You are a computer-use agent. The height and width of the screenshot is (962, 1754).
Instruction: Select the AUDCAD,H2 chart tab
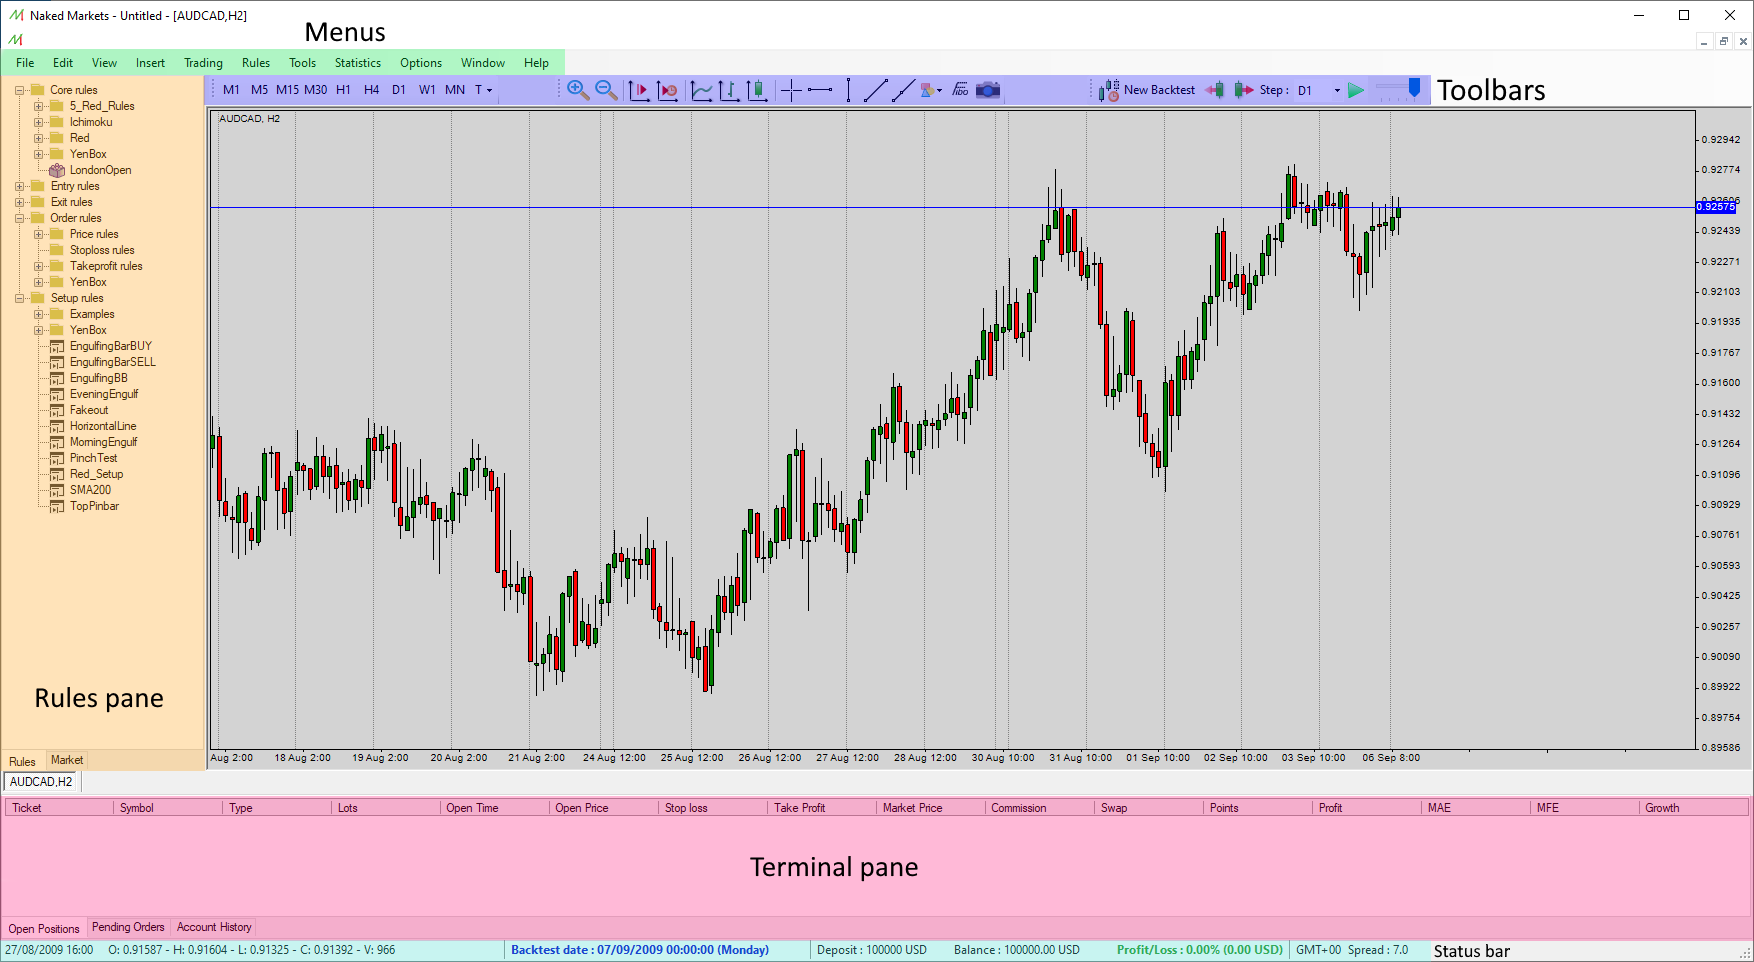pyautogui.click(x=41, y=782)
